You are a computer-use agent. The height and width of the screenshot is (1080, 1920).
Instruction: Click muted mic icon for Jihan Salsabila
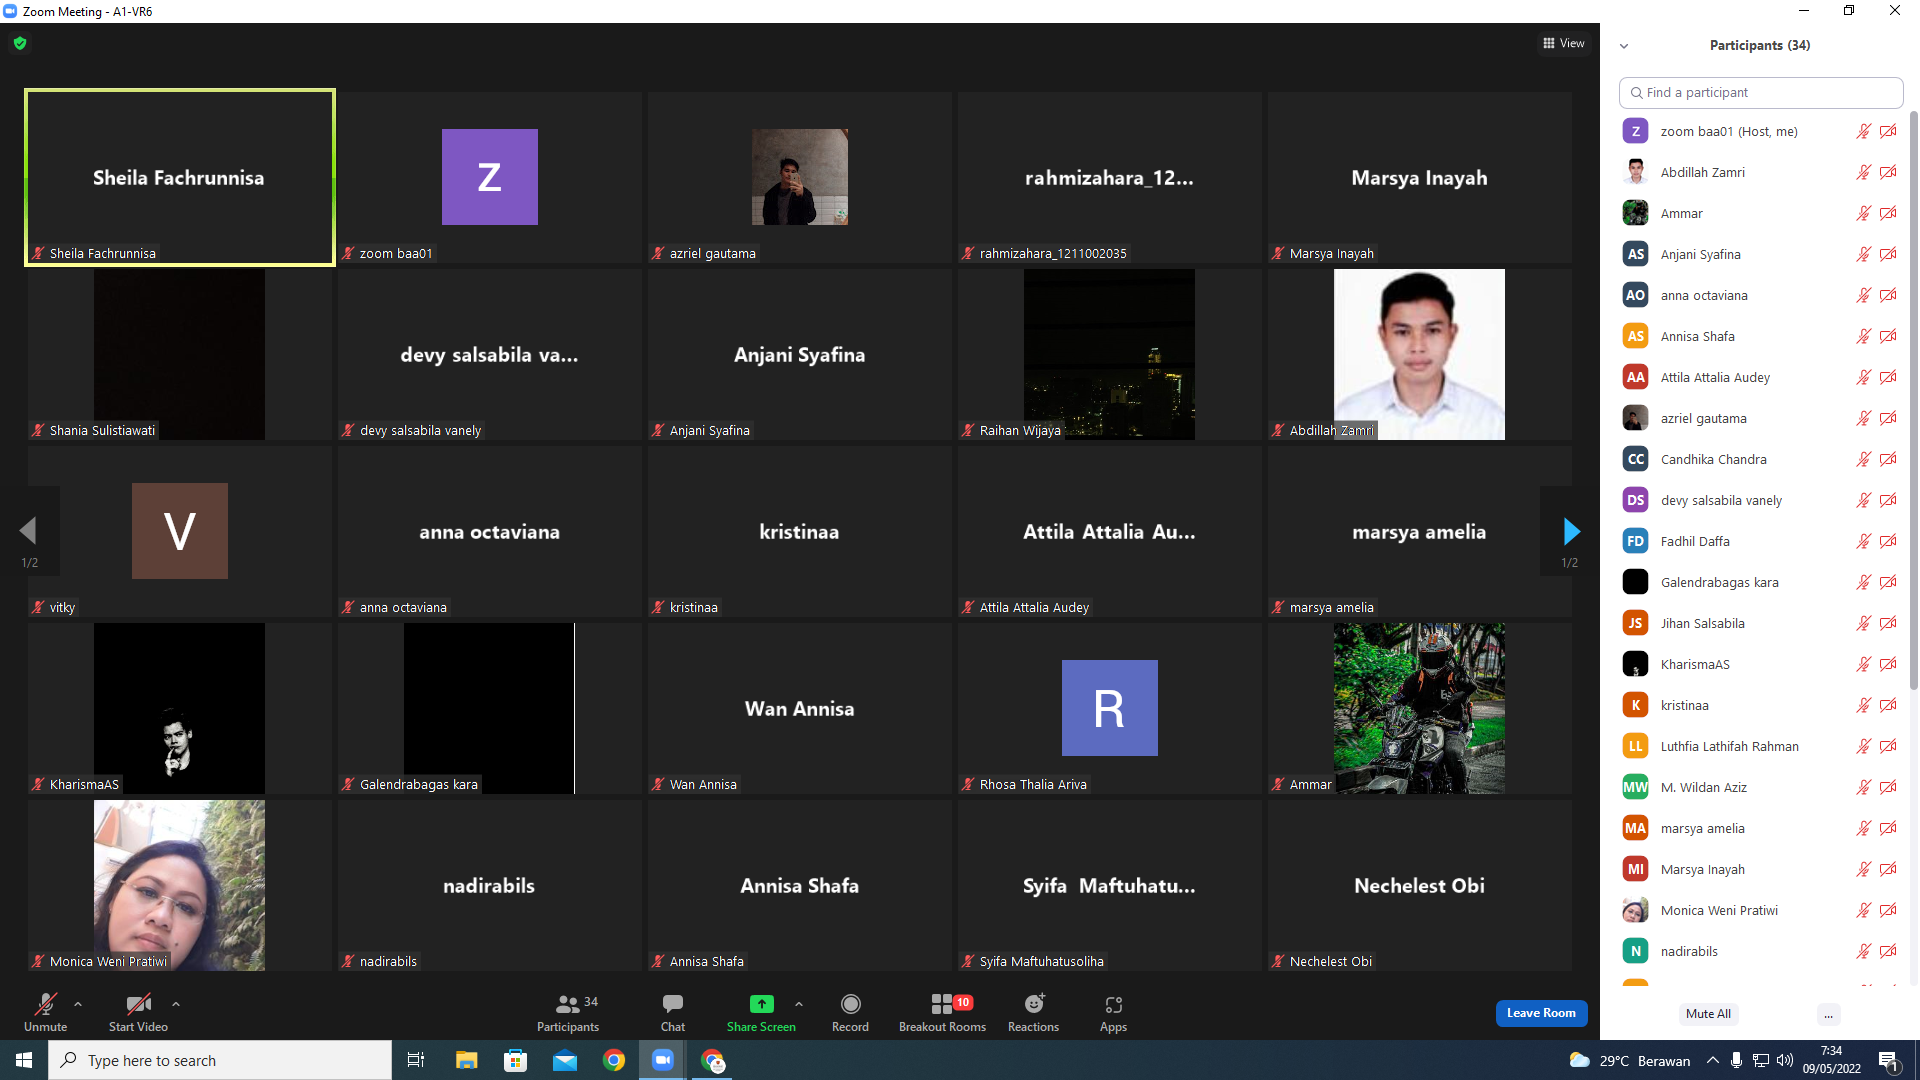click(x=1863, y=623)
